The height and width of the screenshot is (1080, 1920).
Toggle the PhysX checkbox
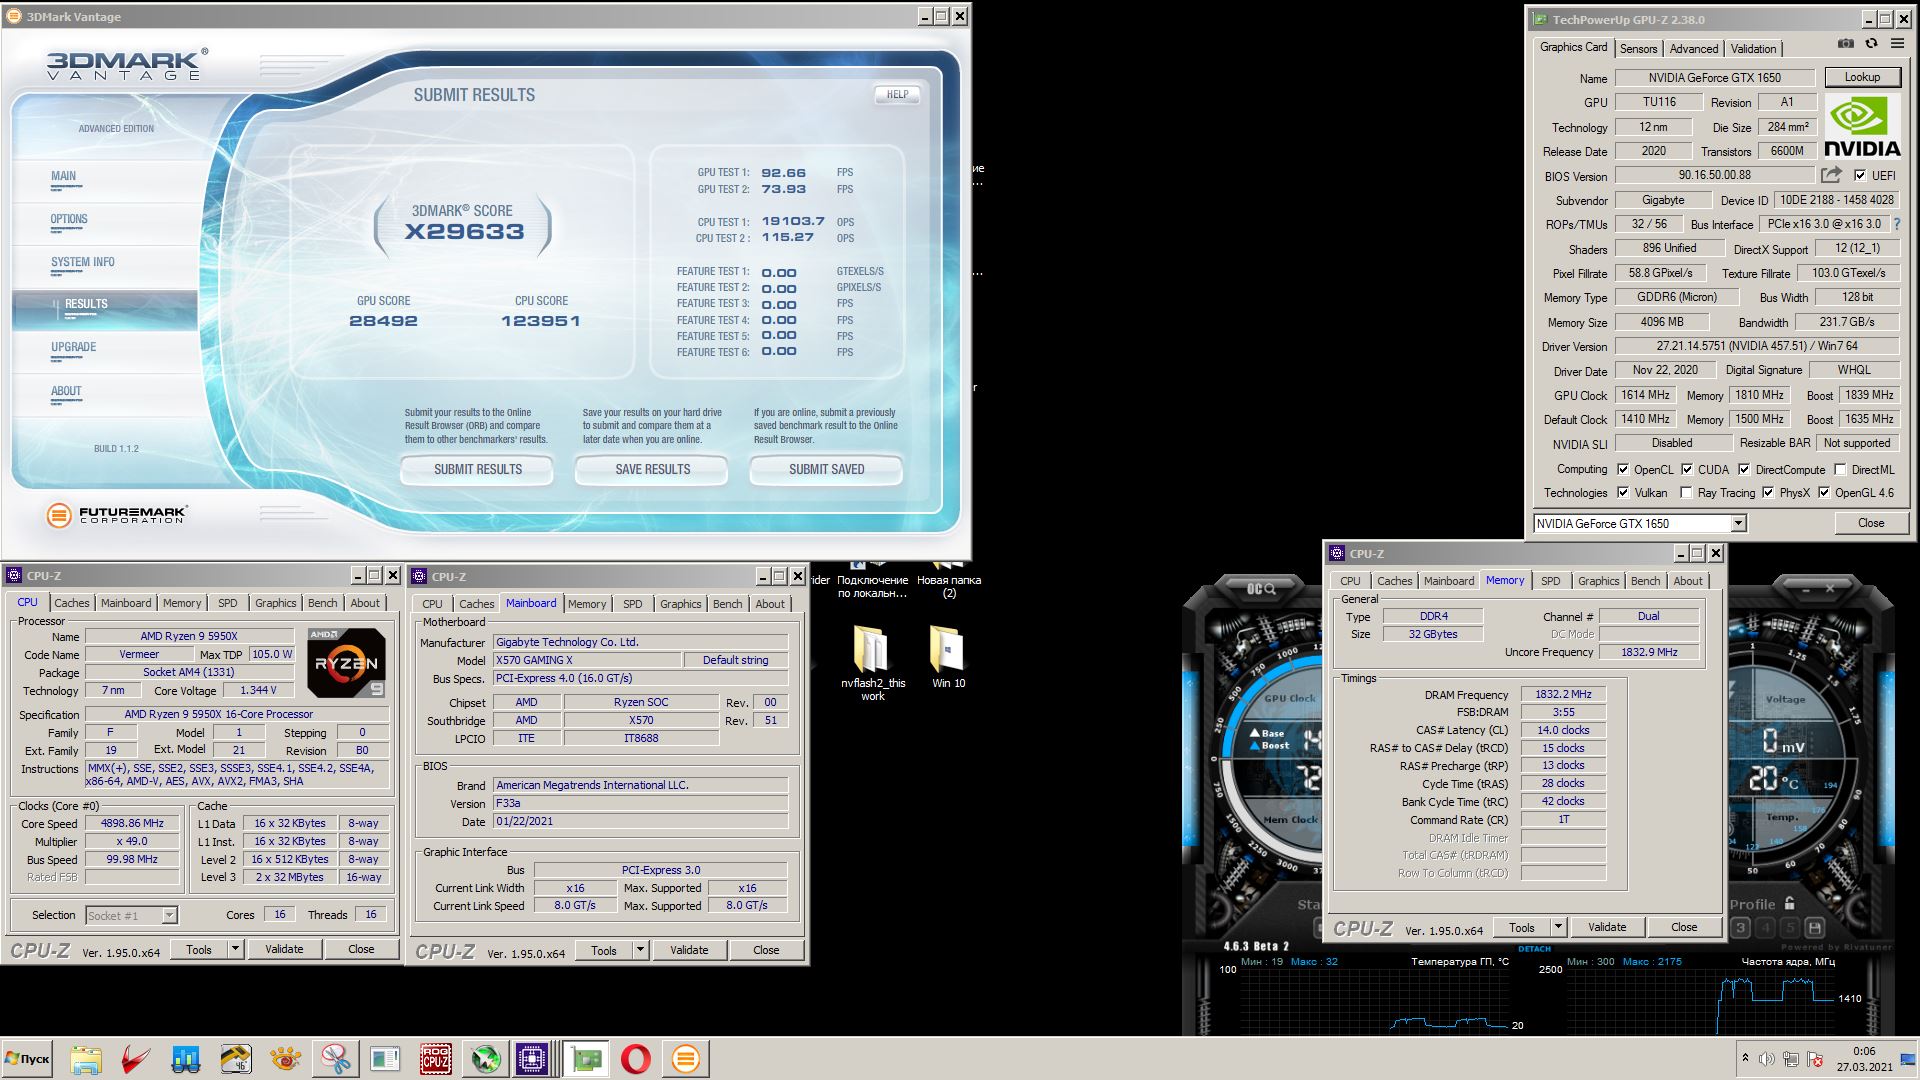(x=1768, y=493)
